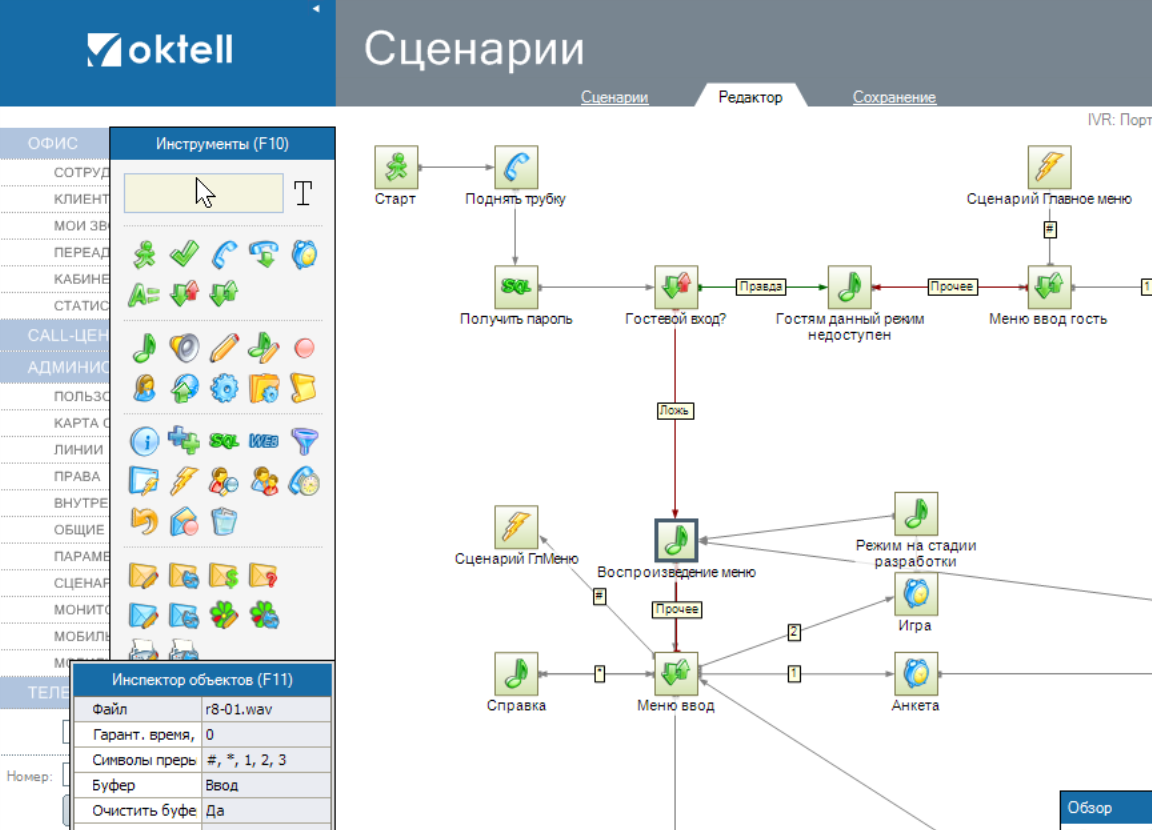Choose the red record circle tool
Viewport: 1152px width, 830px height.
(304, 348)
